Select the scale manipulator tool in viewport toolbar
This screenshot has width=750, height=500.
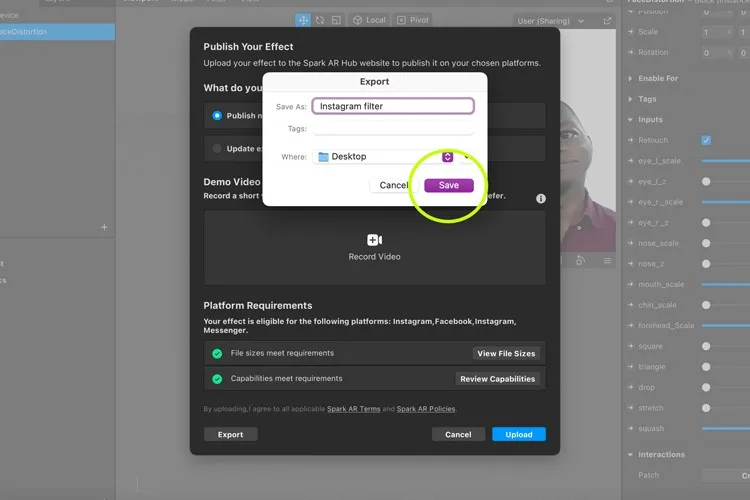(x=336, y=20)
